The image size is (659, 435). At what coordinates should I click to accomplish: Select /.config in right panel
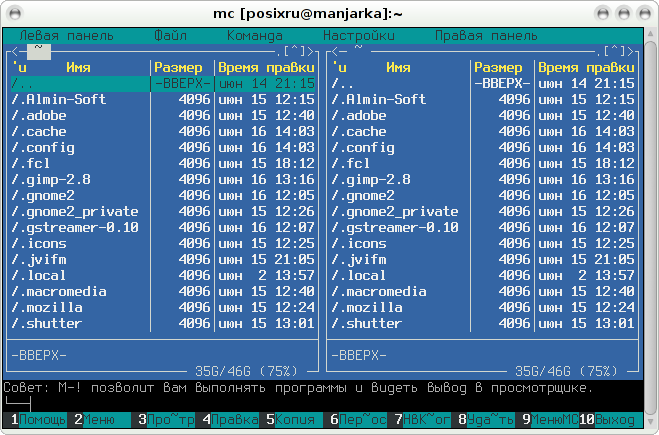(482, 148)
